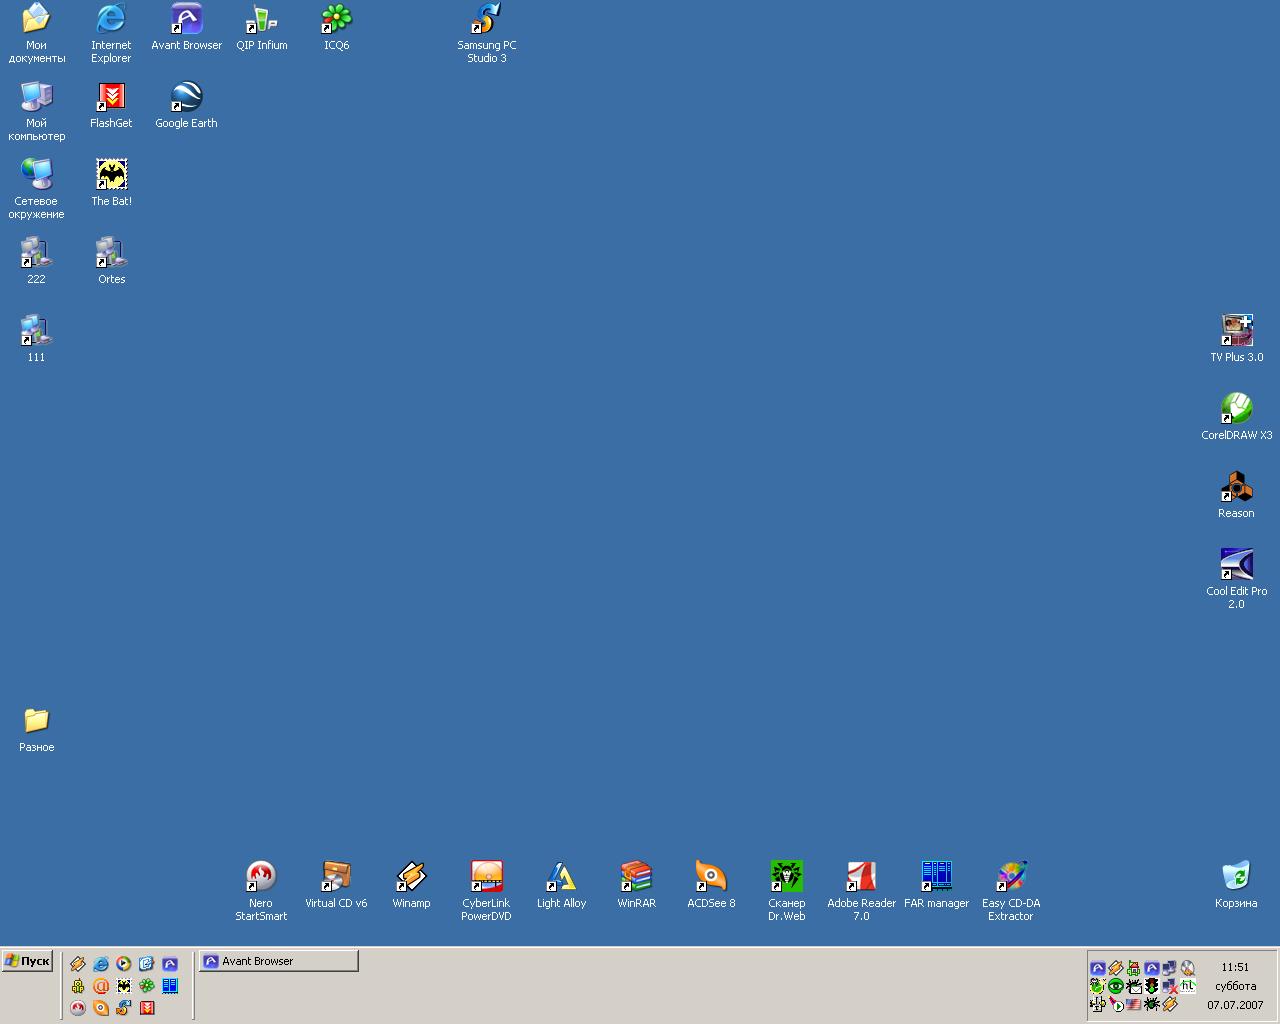1280x1024 pixels.
Task: Open Windows Media Player in Quick Launch
Action: [123, 964]
